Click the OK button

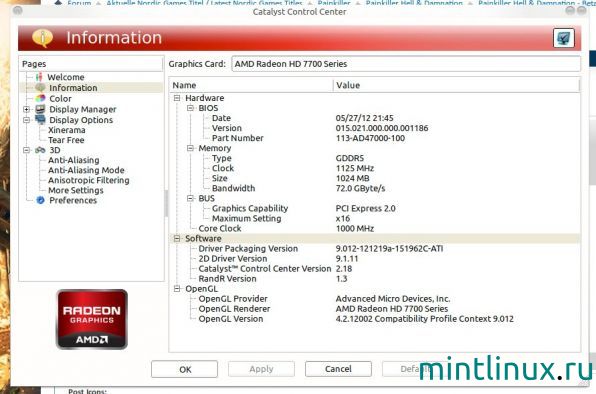[x=185, y=369]
